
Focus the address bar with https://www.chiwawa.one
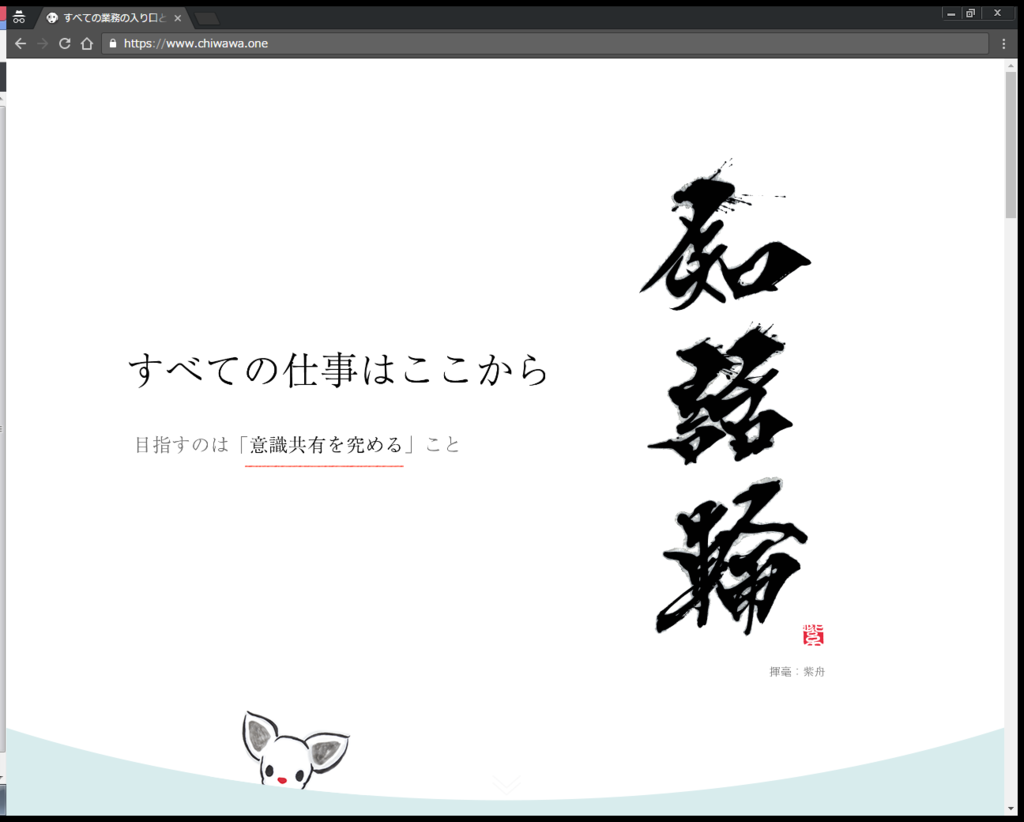pos(545,44)
